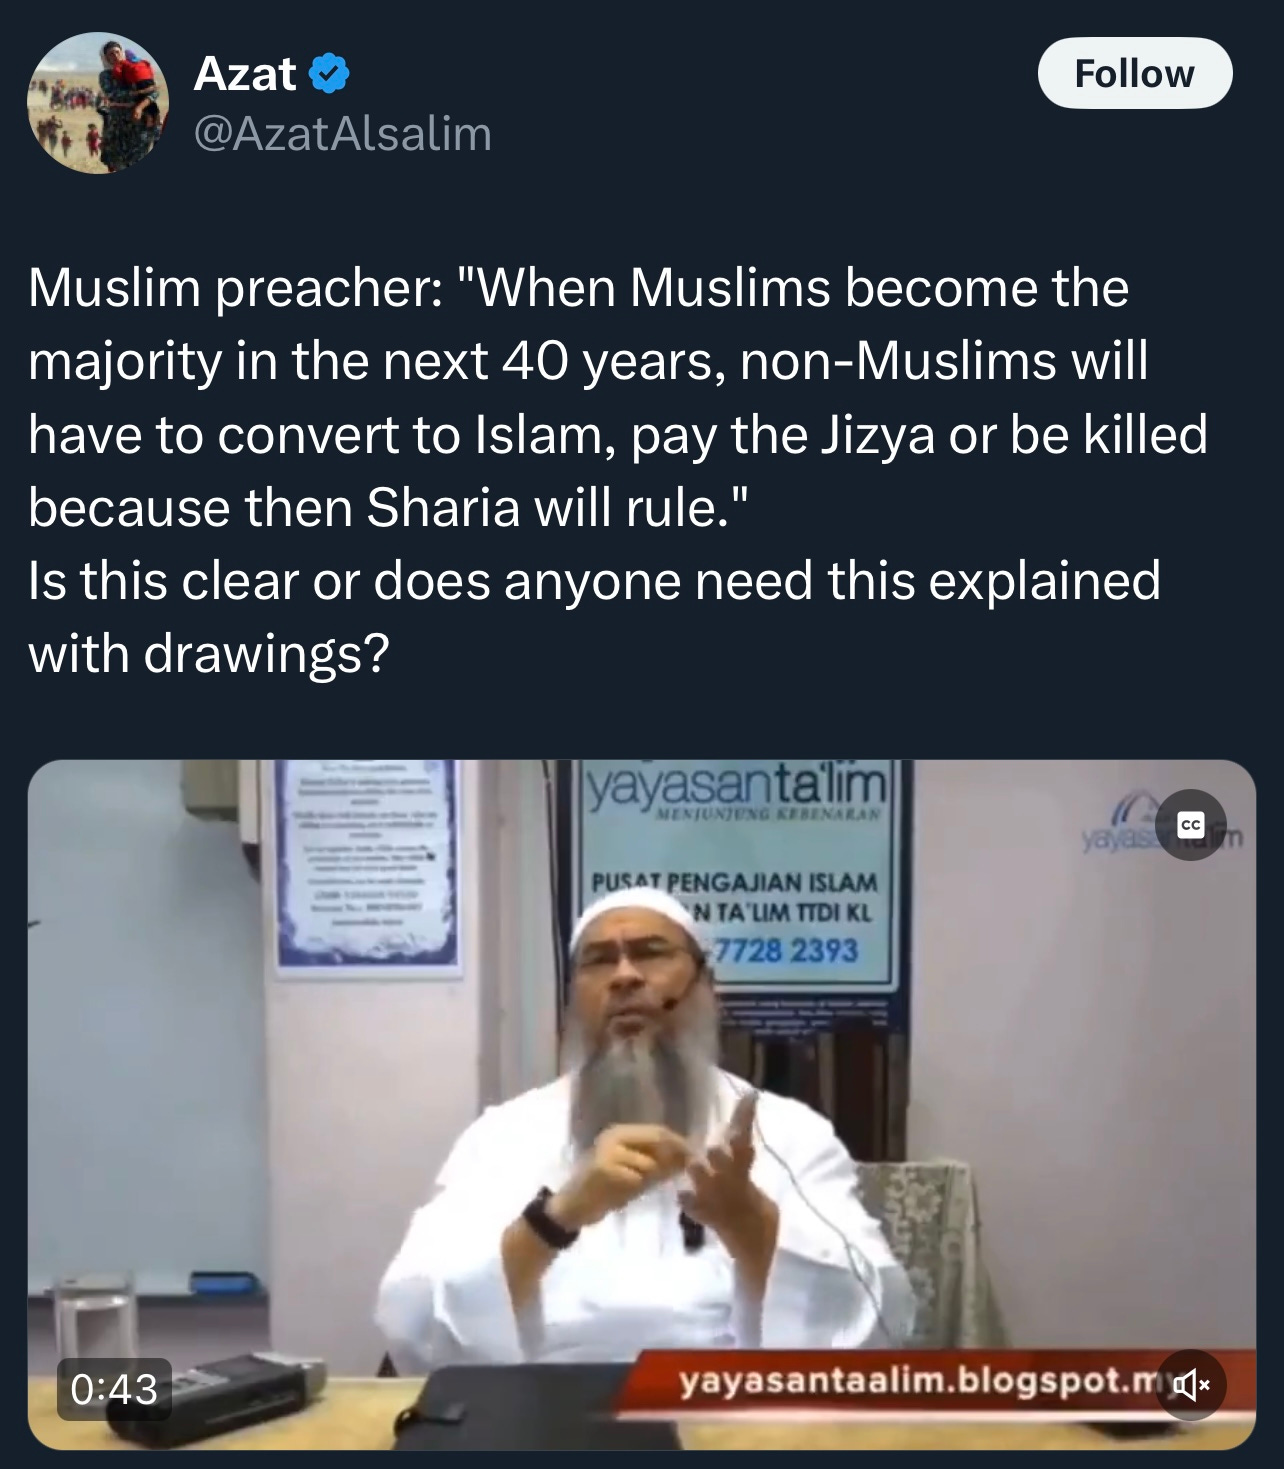Click the framed notice on the wall

[369, 866]
